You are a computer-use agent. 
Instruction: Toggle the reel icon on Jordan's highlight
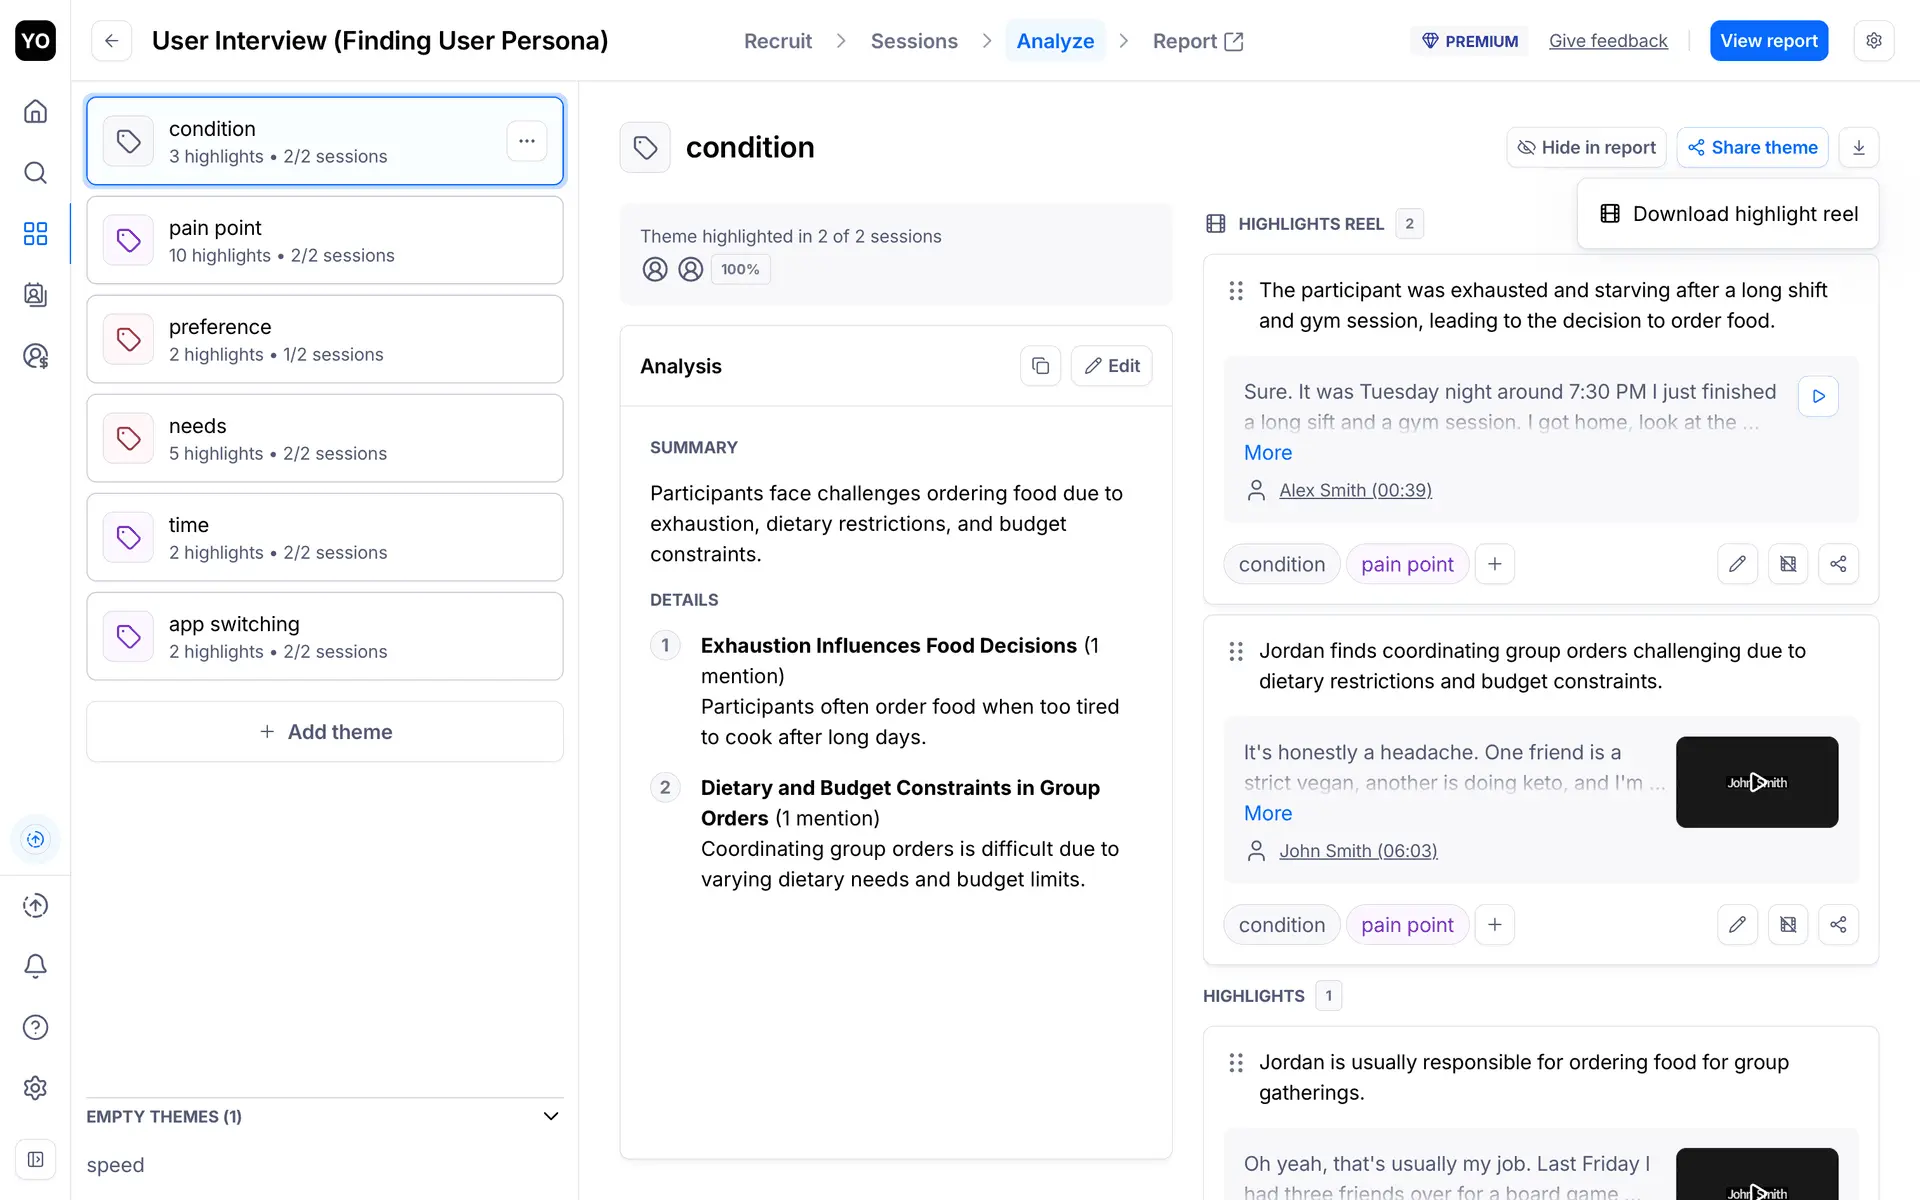pos(1788,925)
